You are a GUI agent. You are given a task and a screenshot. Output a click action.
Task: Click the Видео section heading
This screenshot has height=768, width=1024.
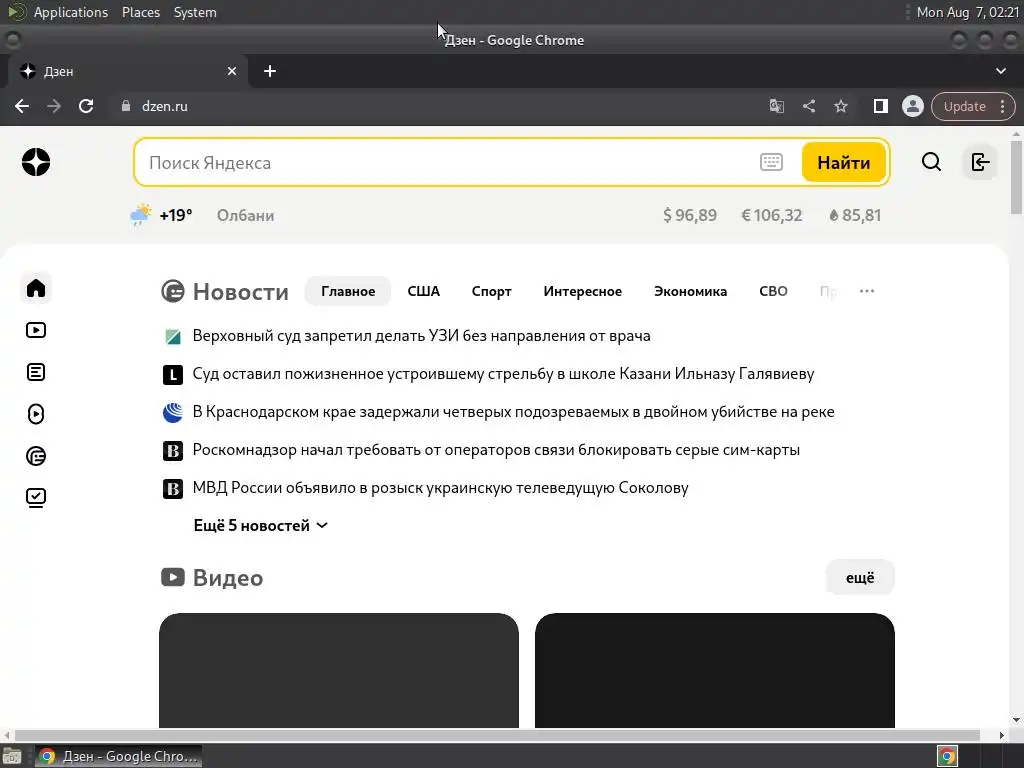pos(228,578)
